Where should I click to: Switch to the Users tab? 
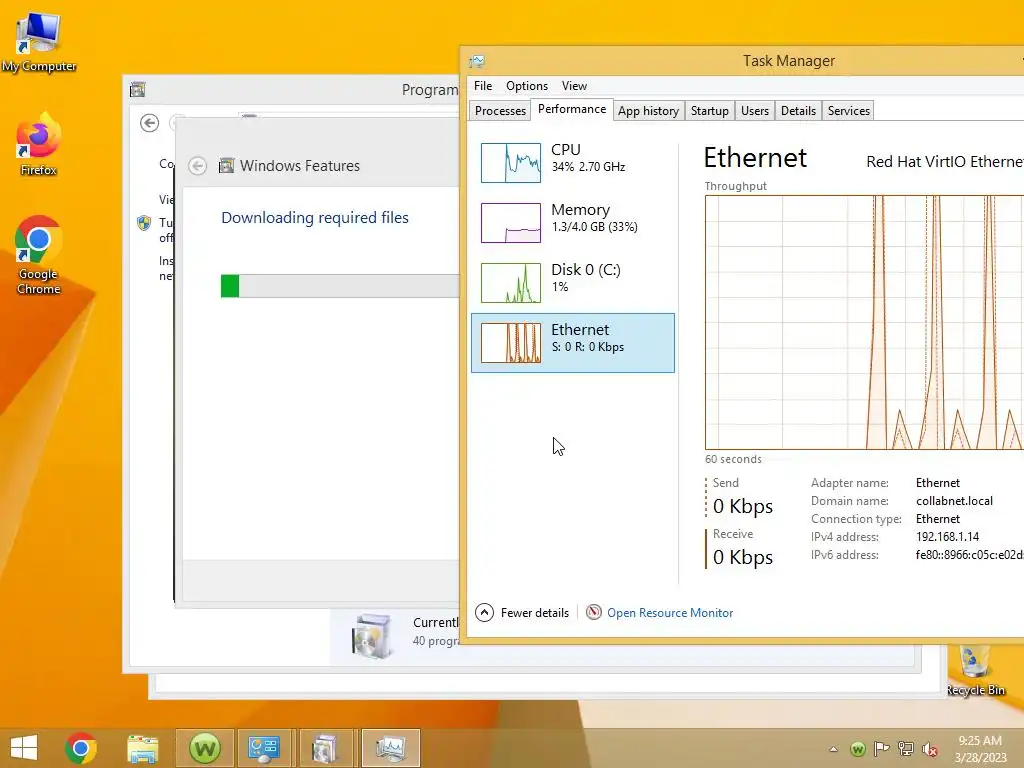point(755,111)
